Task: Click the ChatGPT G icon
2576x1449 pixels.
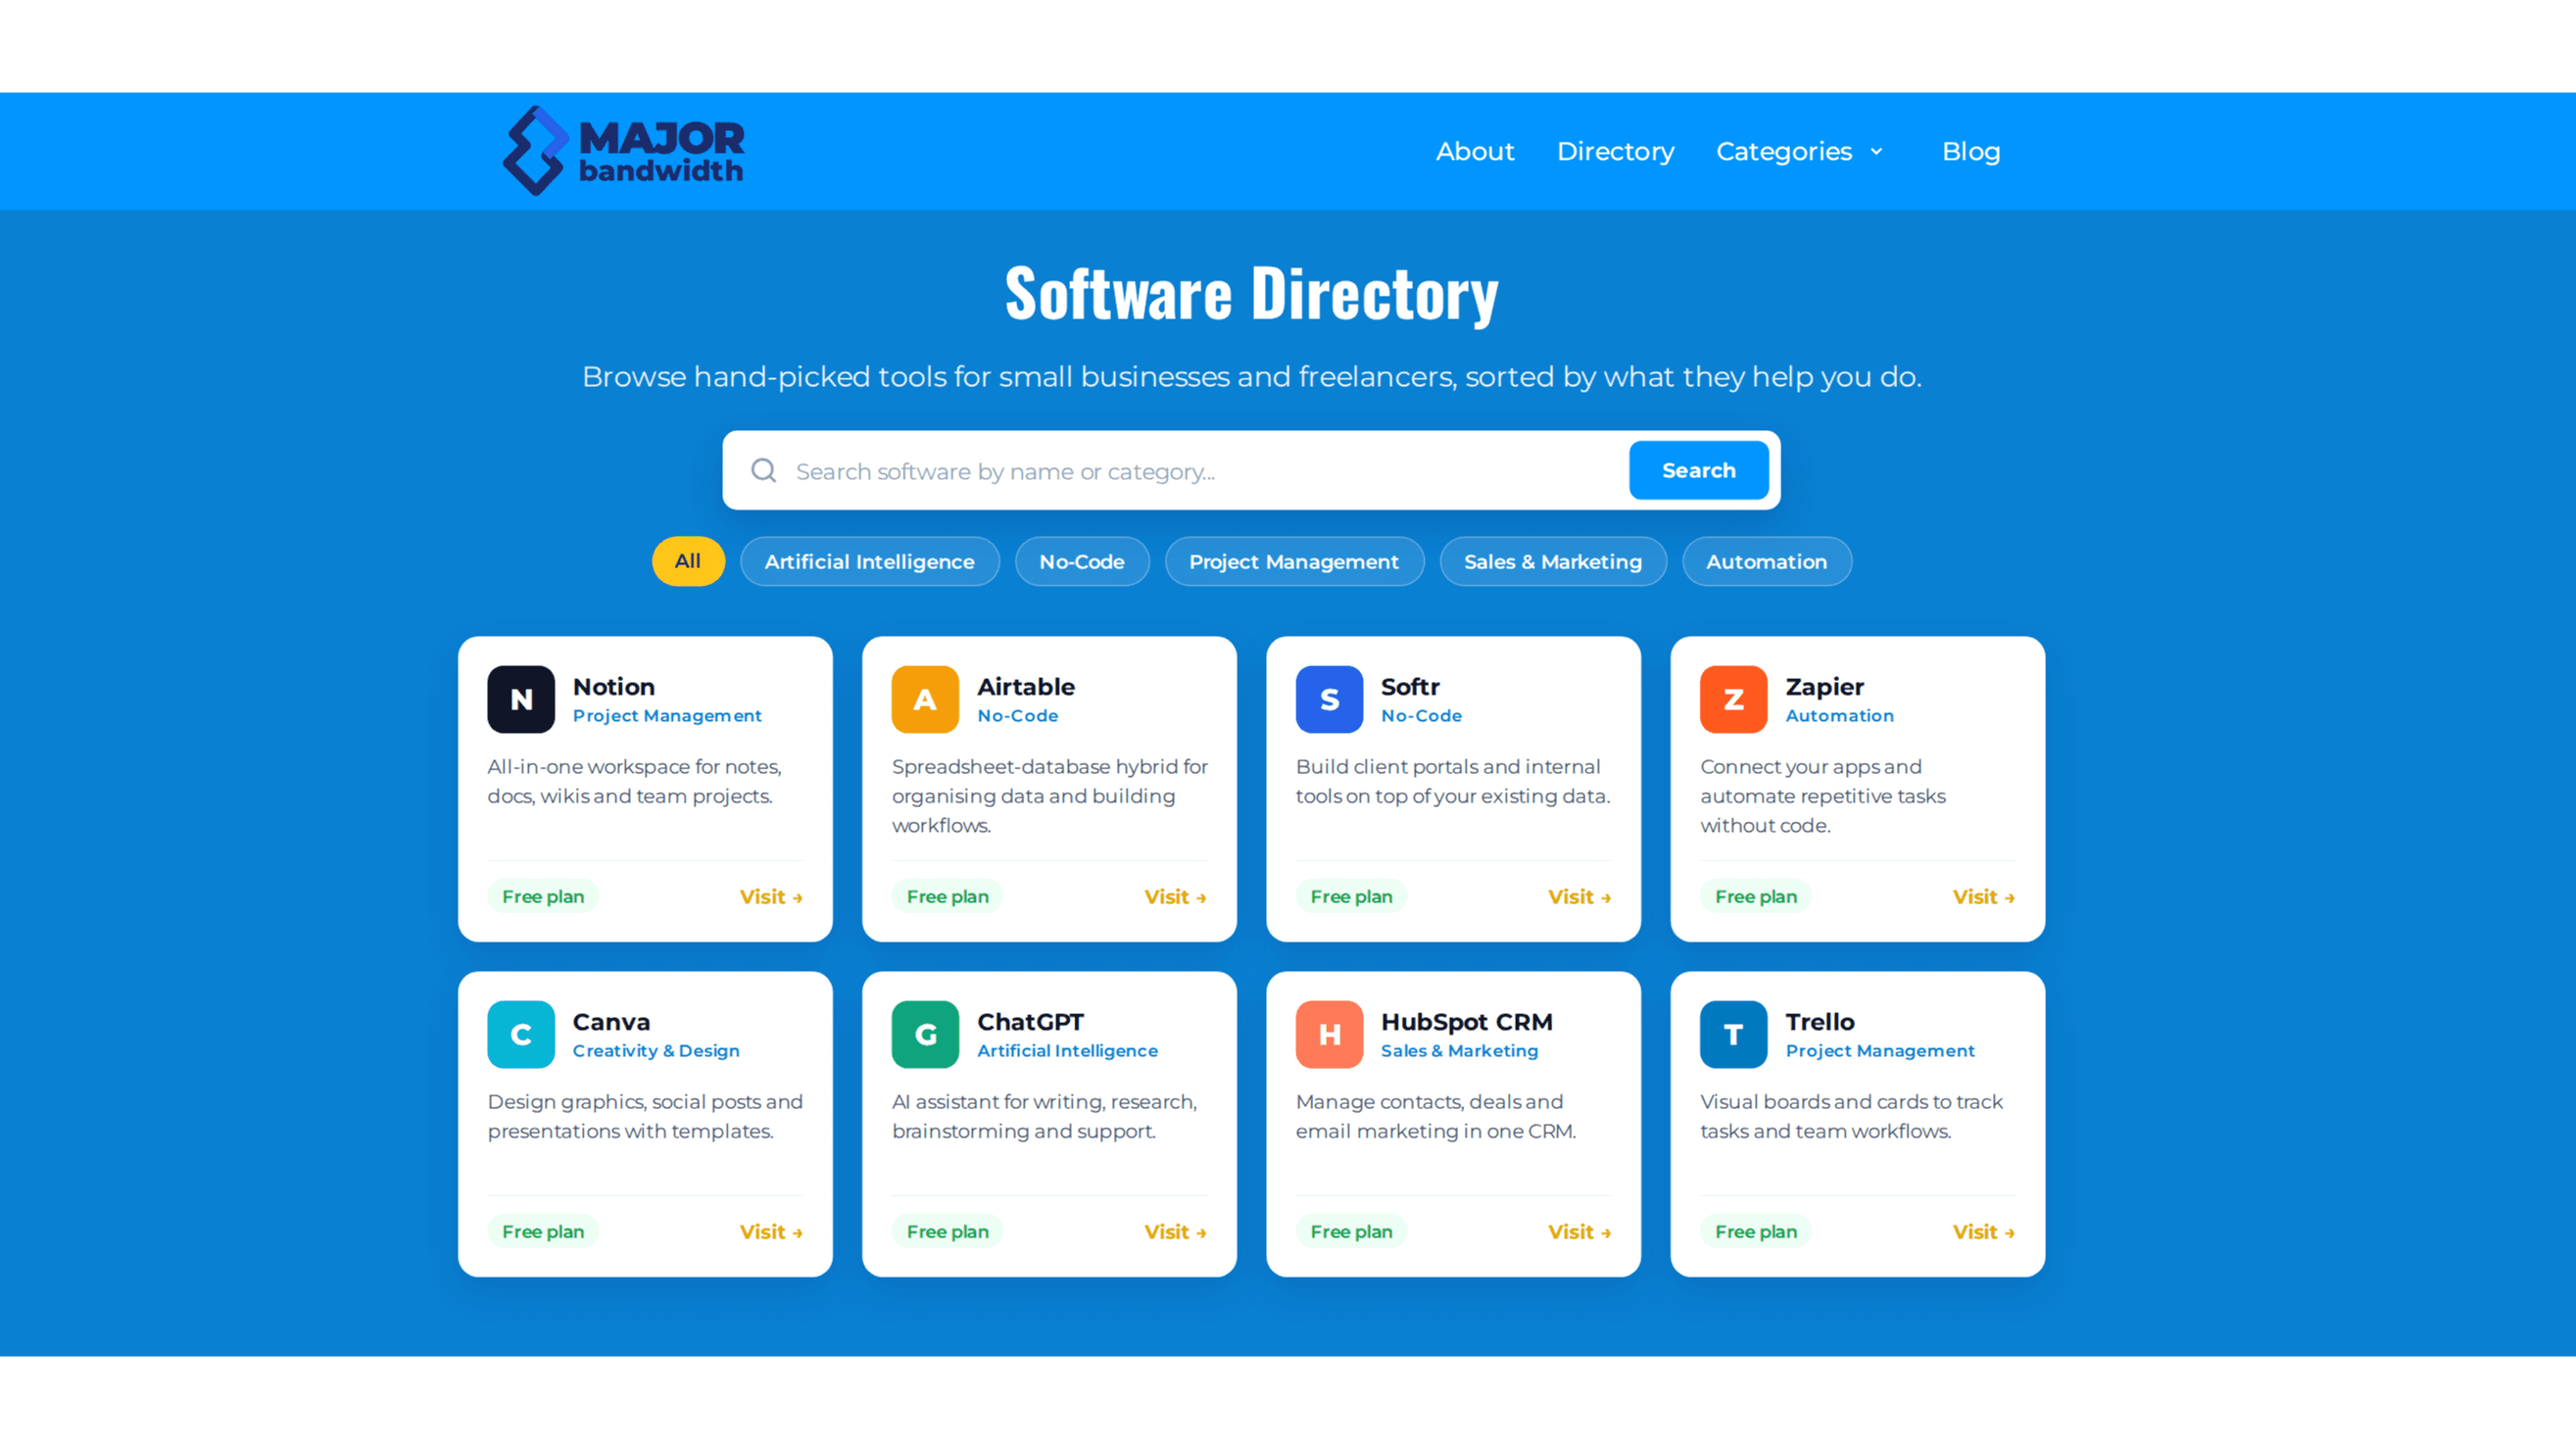Action: 925,1034
